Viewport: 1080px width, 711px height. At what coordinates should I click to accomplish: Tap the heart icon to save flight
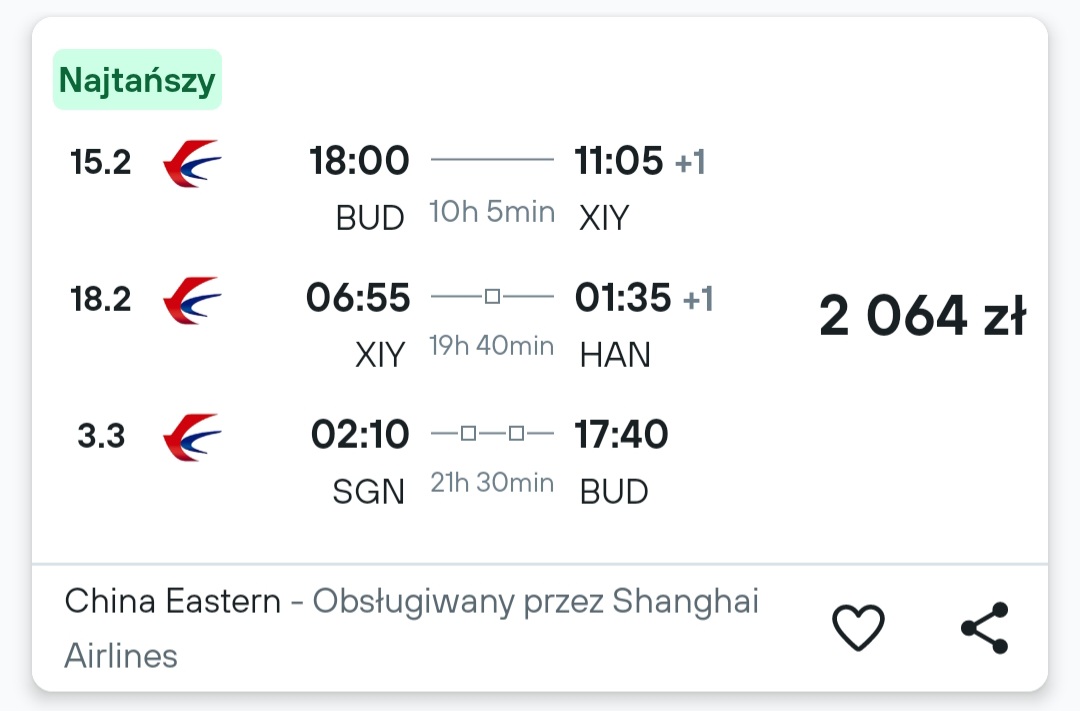click(858, 627)
